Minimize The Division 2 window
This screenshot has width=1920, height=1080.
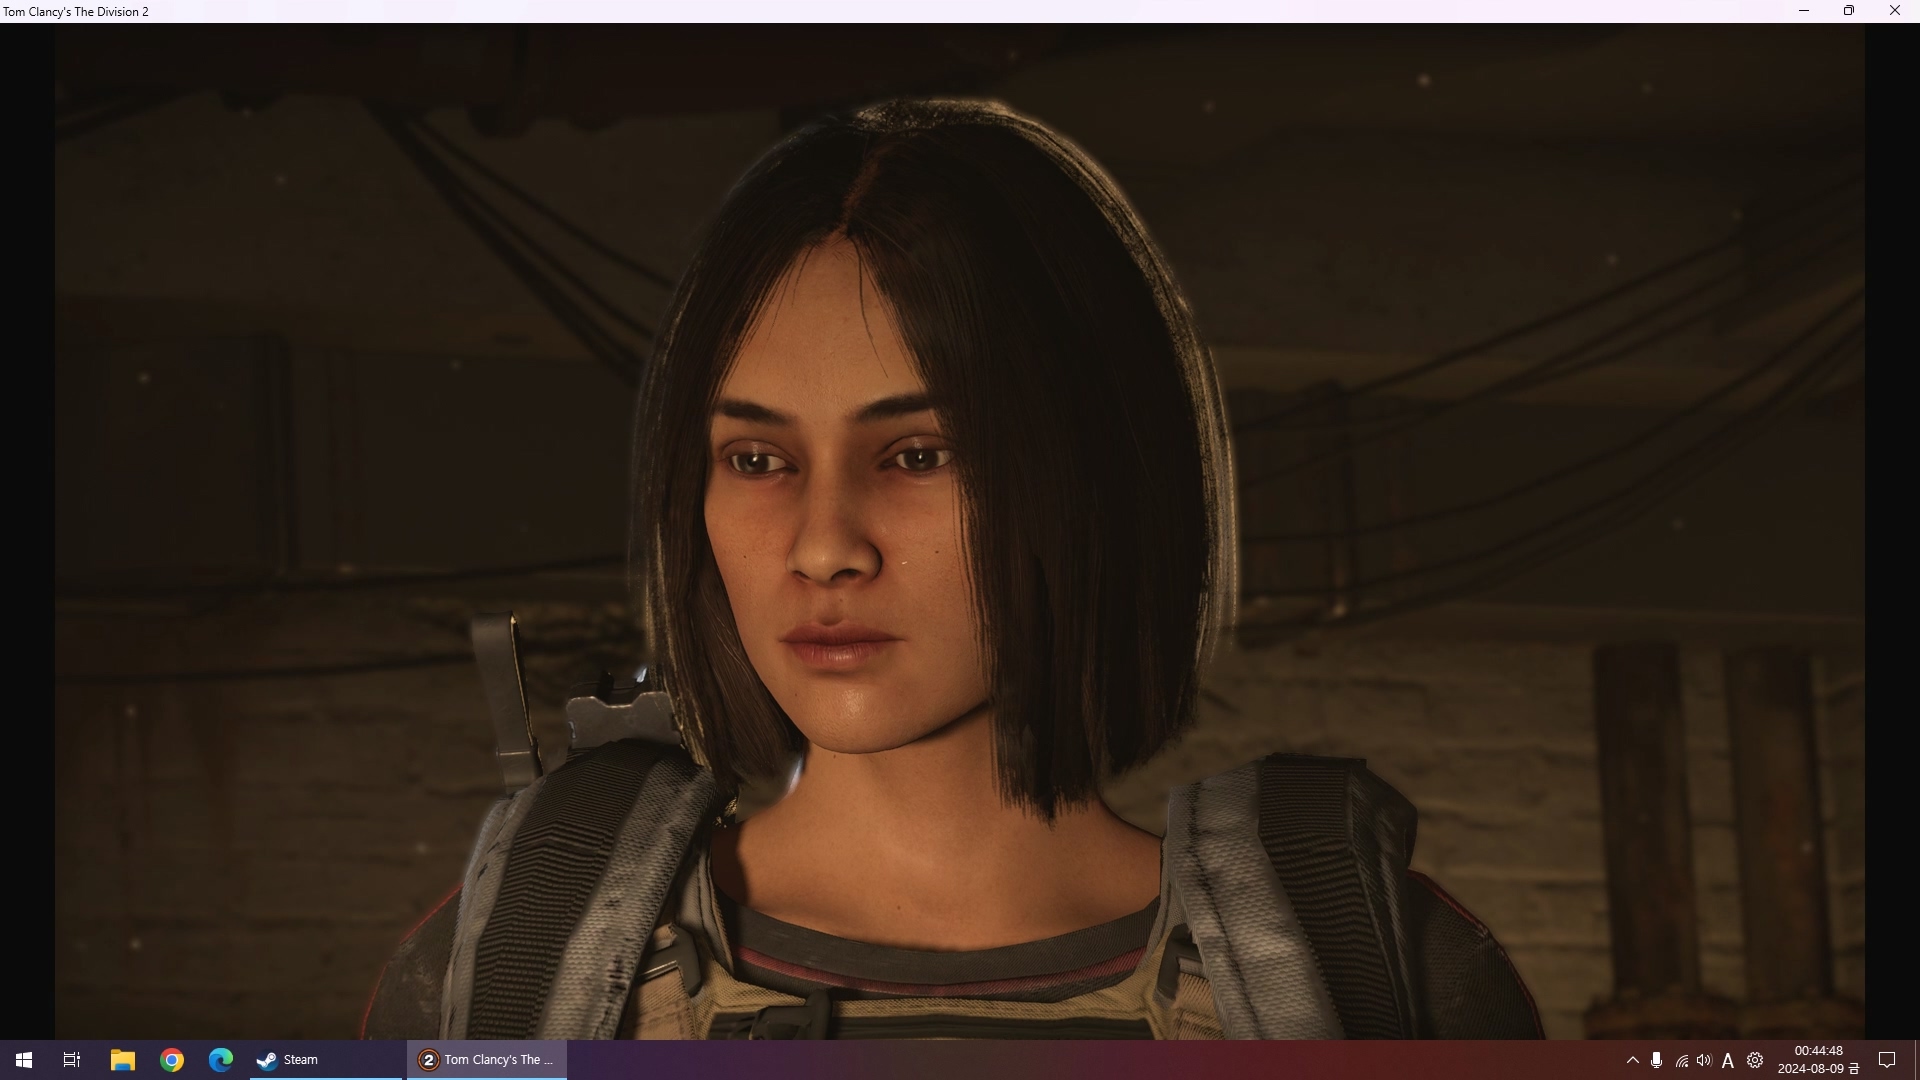point(1804,11)
